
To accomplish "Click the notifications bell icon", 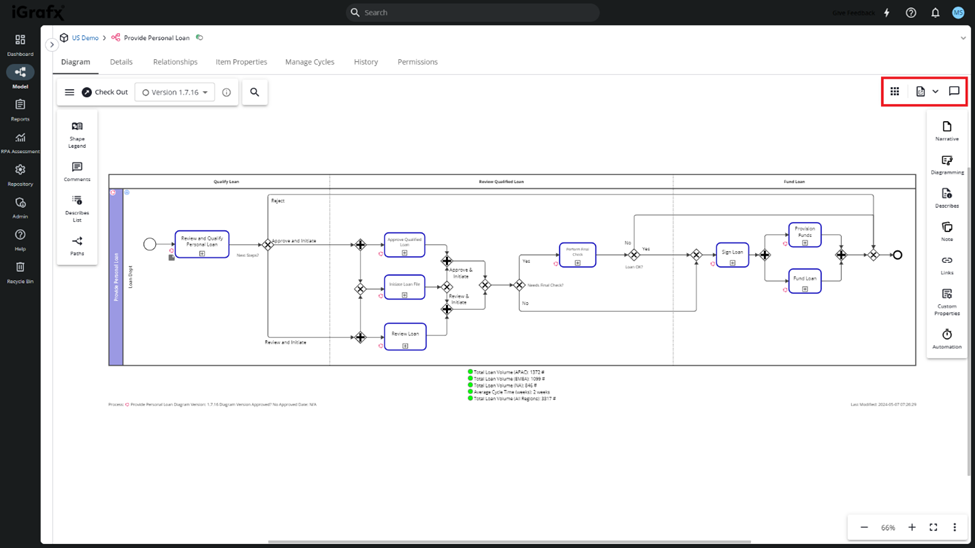I will 935,13.
